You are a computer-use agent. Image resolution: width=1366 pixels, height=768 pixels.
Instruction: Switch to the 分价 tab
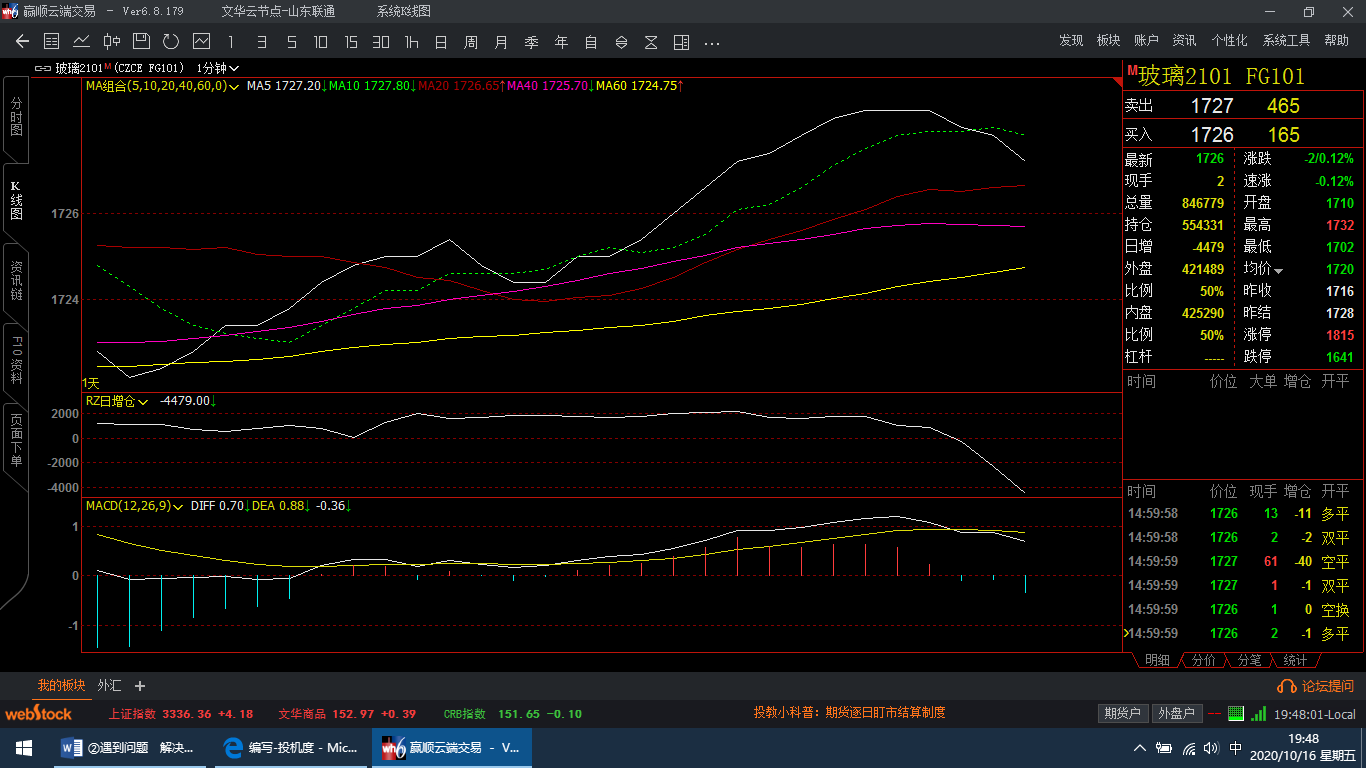click(x=1204, y=661)
